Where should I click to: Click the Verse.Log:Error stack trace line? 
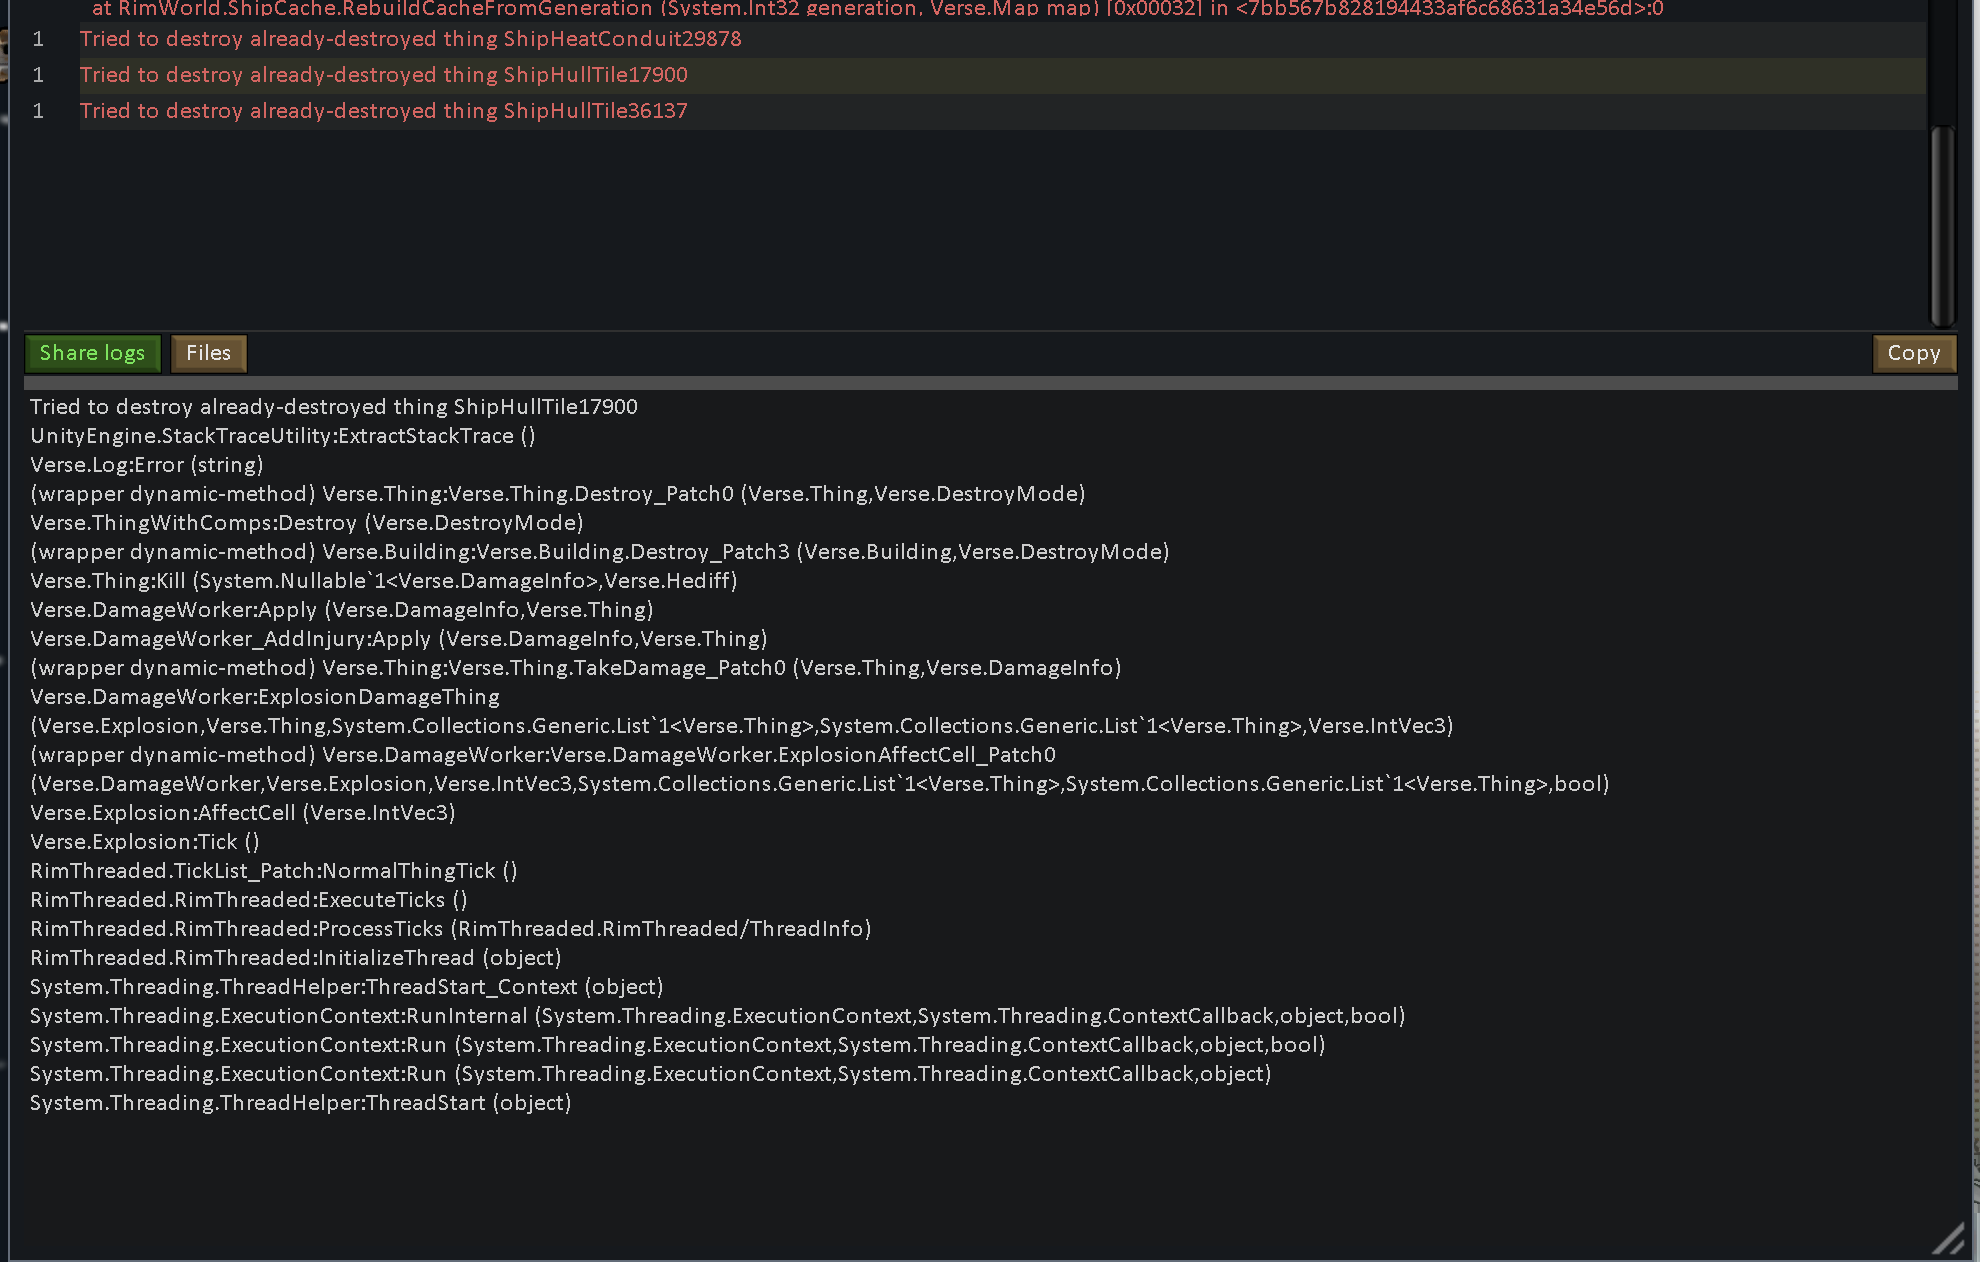point(147,465)
